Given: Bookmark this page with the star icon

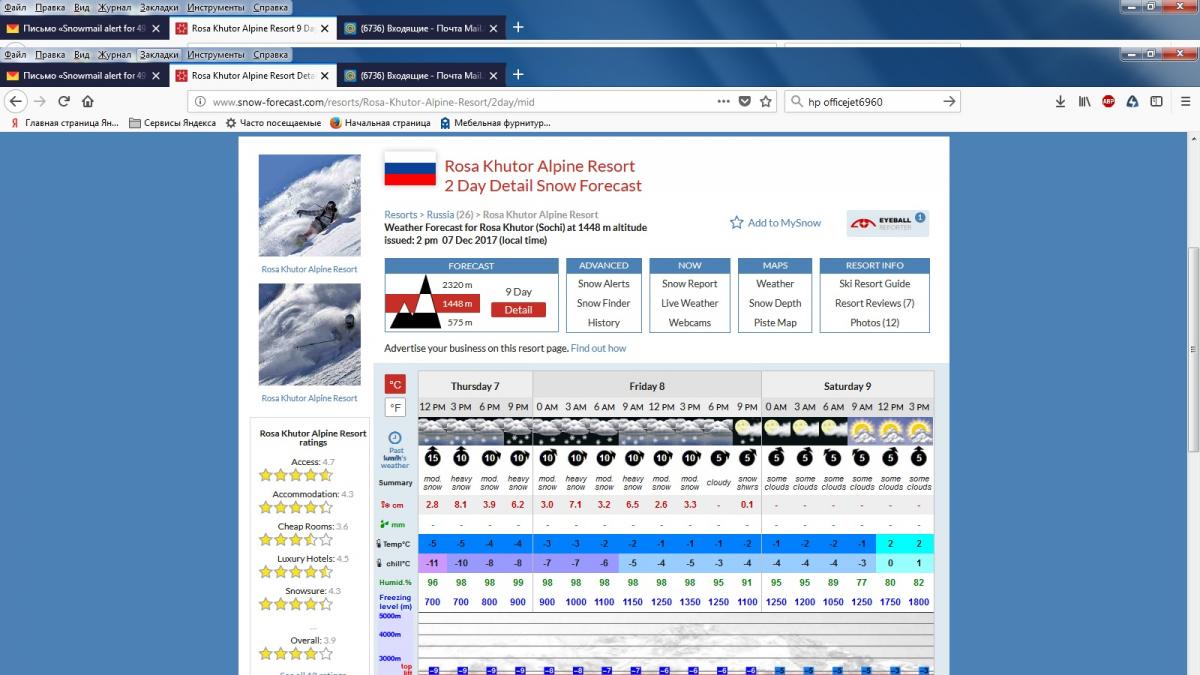Looking at the screenshot, I should point(766,101).
